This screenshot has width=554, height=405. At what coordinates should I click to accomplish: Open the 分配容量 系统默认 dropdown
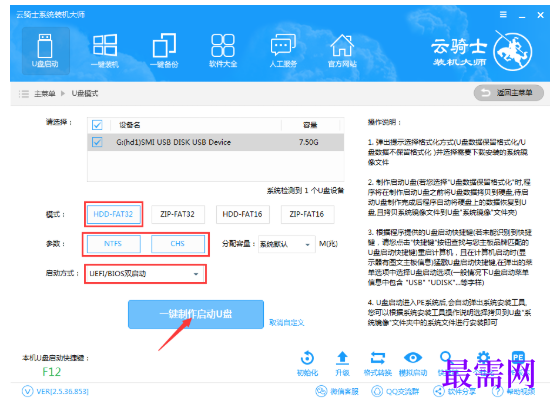tap(286, 244)
